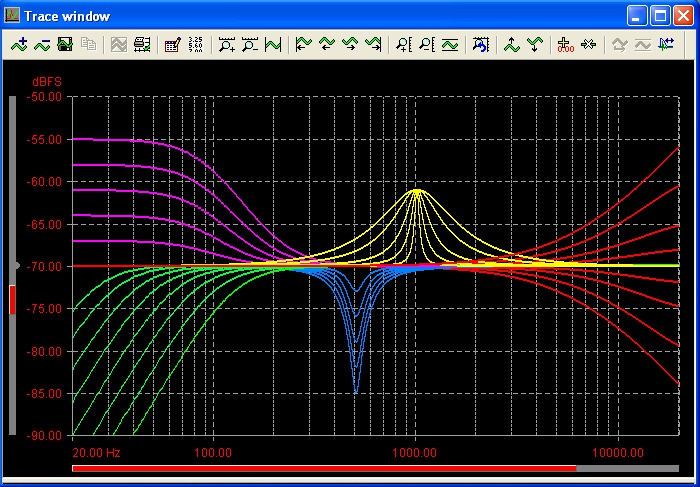This screenshot has height=487, width=700.
Task: Click the add trace icon with plus sign
Action: point(19,44)
